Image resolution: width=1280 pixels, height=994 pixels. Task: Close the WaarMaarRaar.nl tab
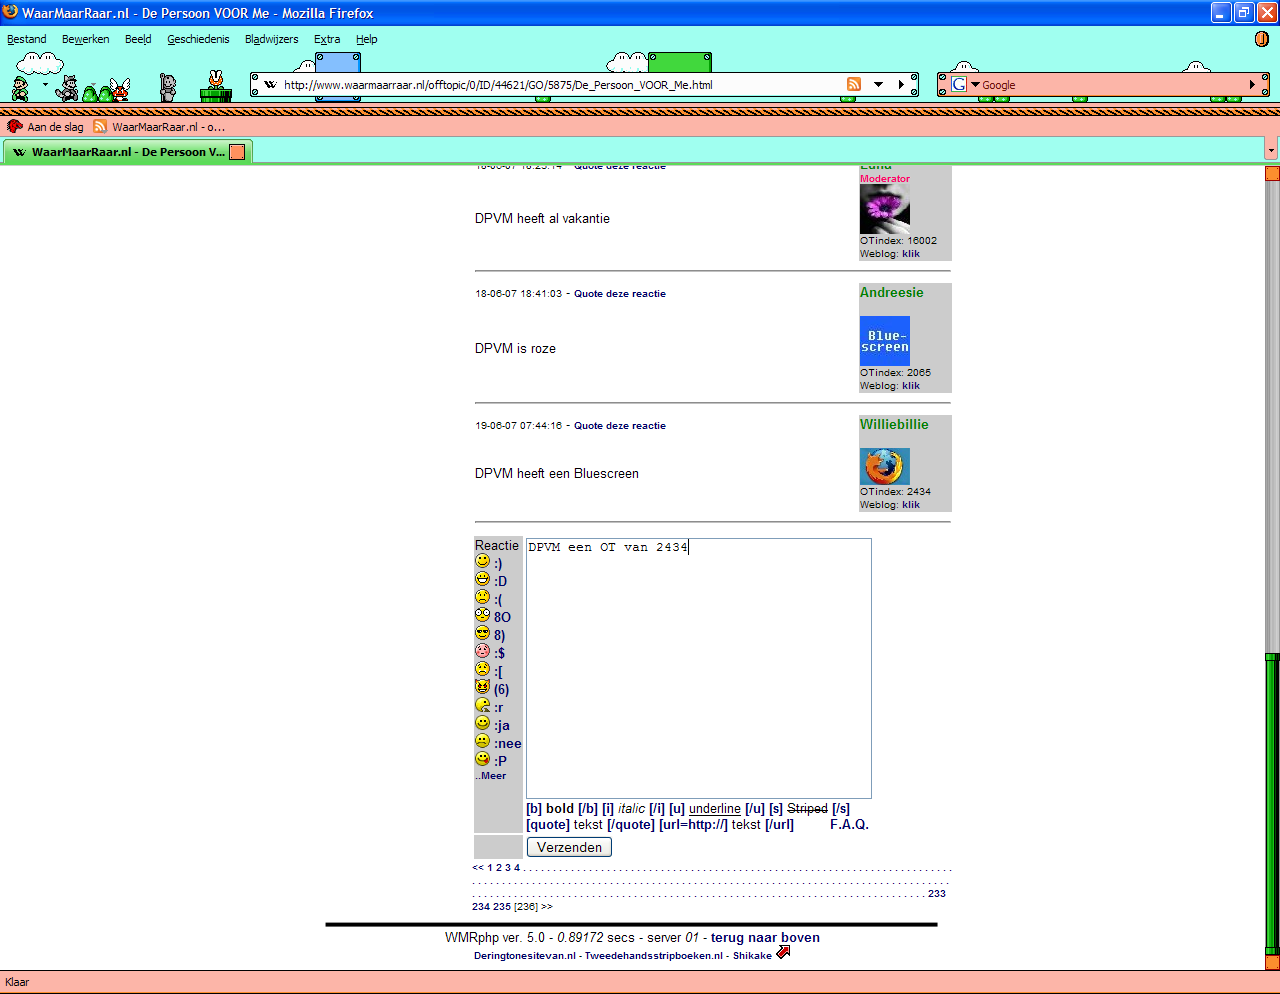[237, 152]
